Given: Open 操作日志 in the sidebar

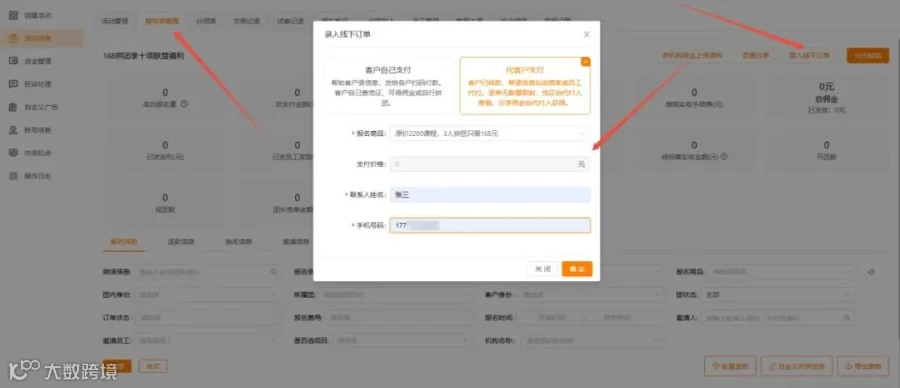Looking at the screenshot, I should point(38,176).
